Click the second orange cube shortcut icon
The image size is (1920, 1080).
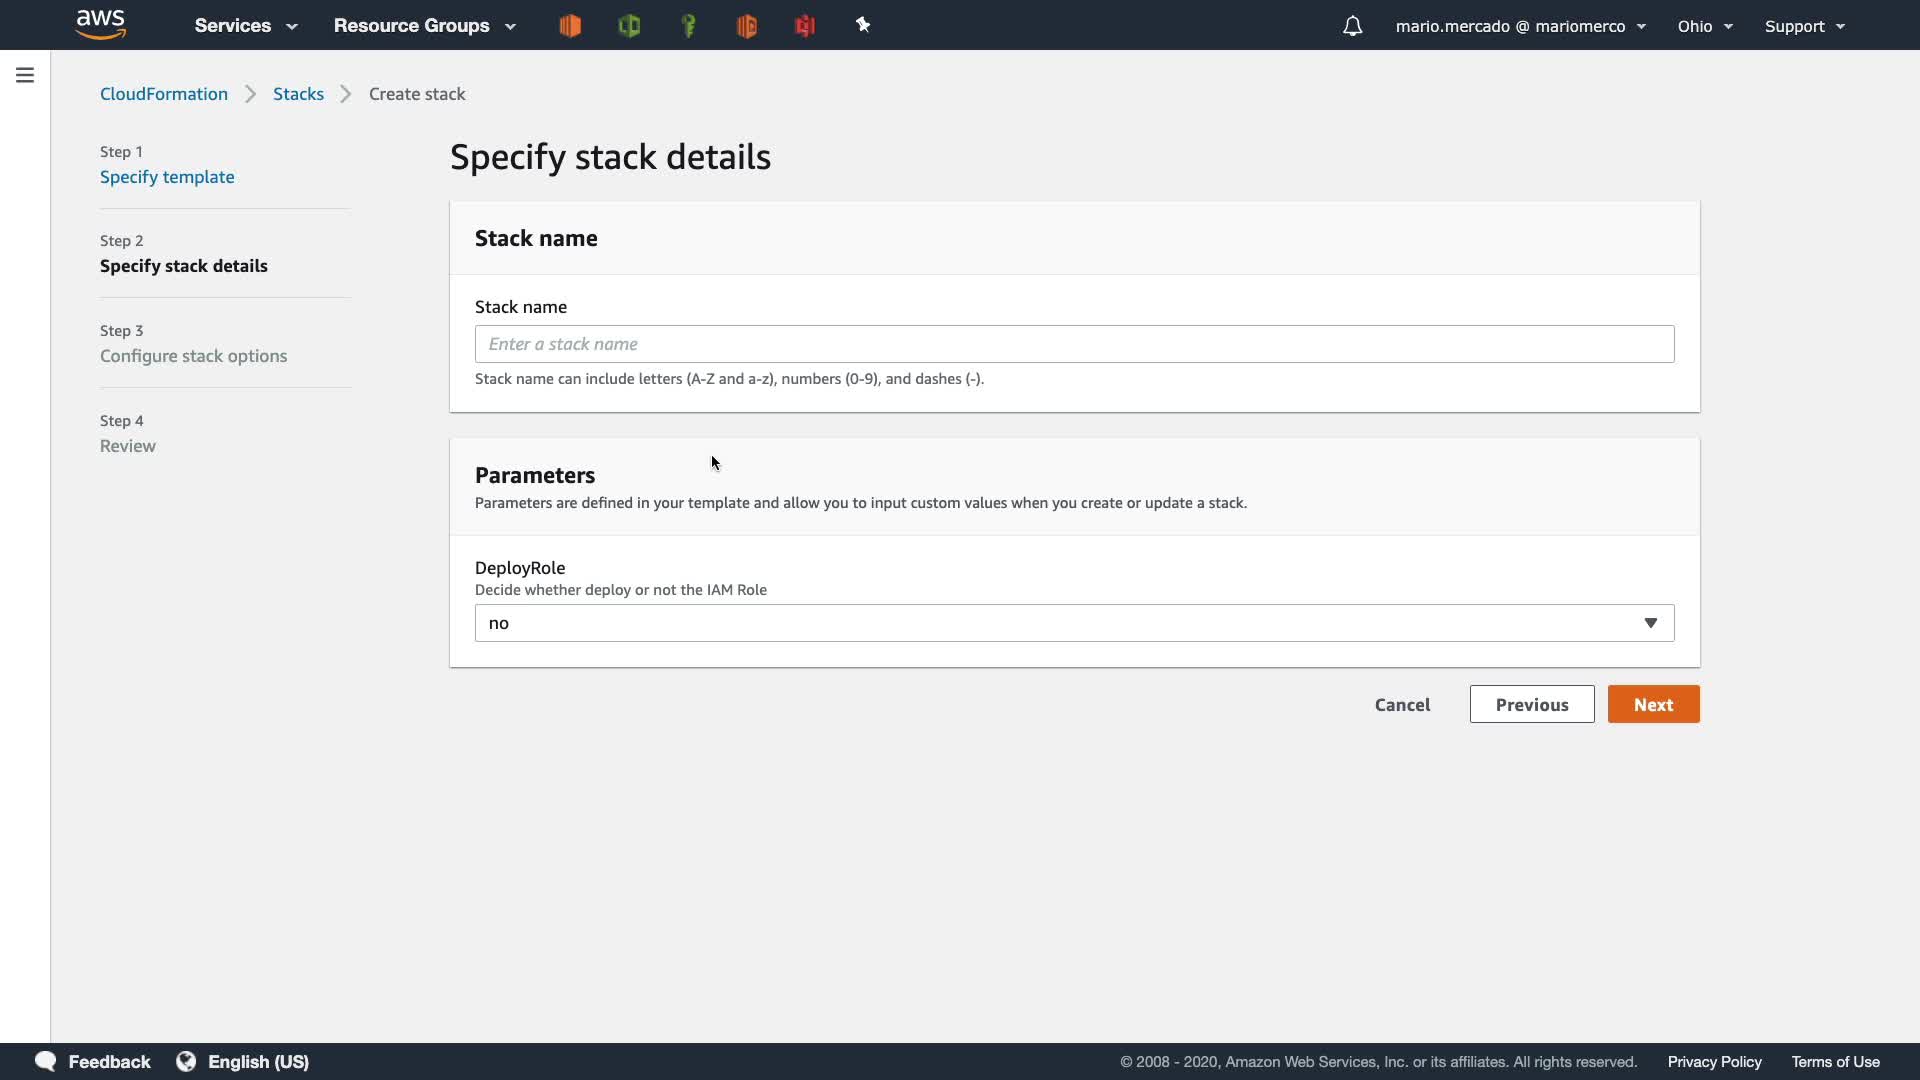[746, 26]
